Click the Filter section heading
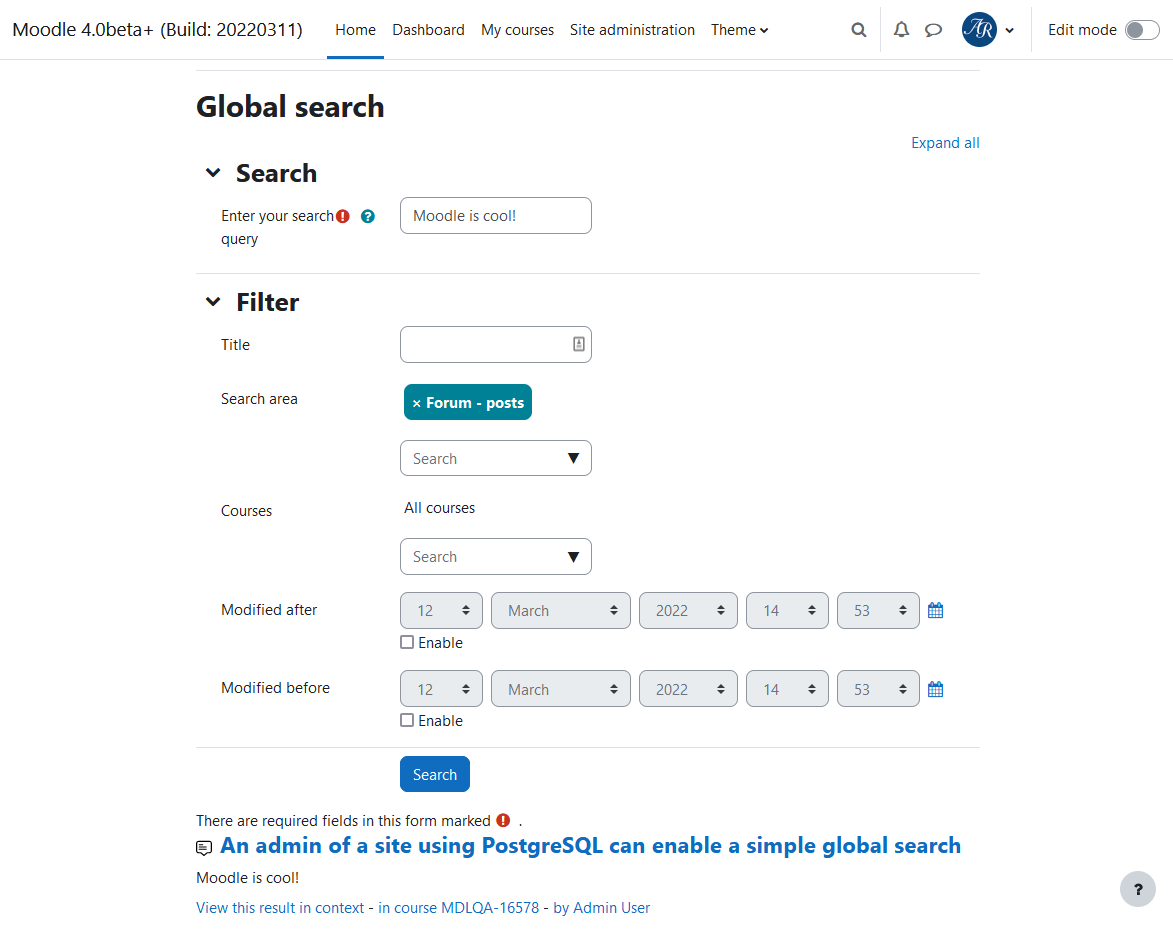The image size is (1173, 933). [267, 302]
